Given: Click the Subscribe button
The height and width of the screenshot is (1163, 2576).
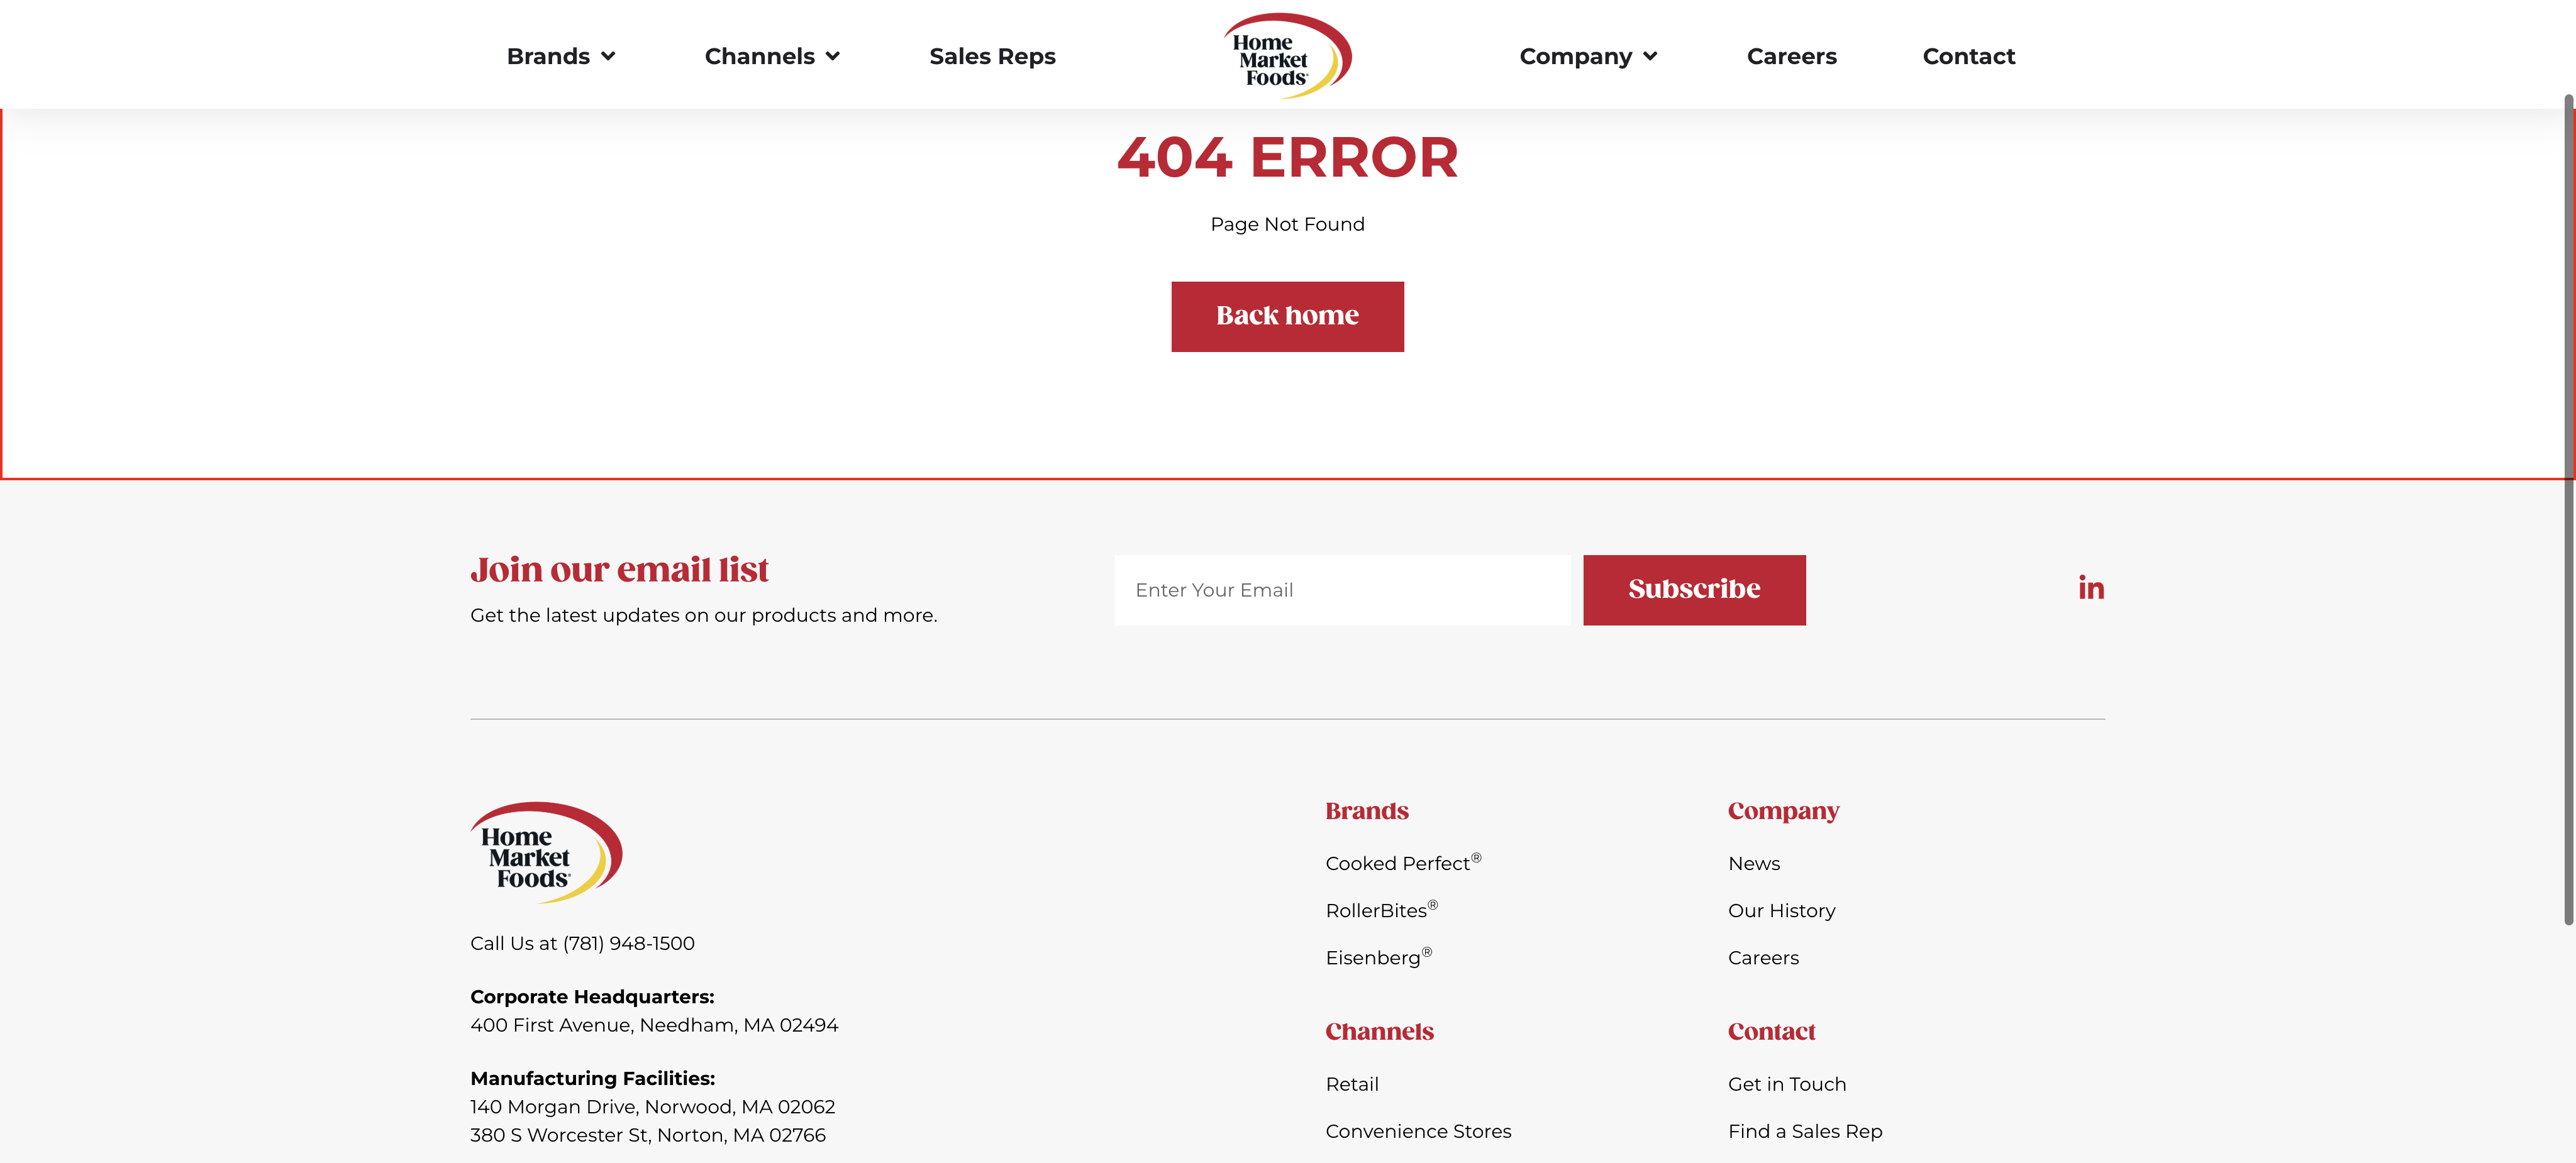Looking at the screenshot, I should tap(1694, 590).
